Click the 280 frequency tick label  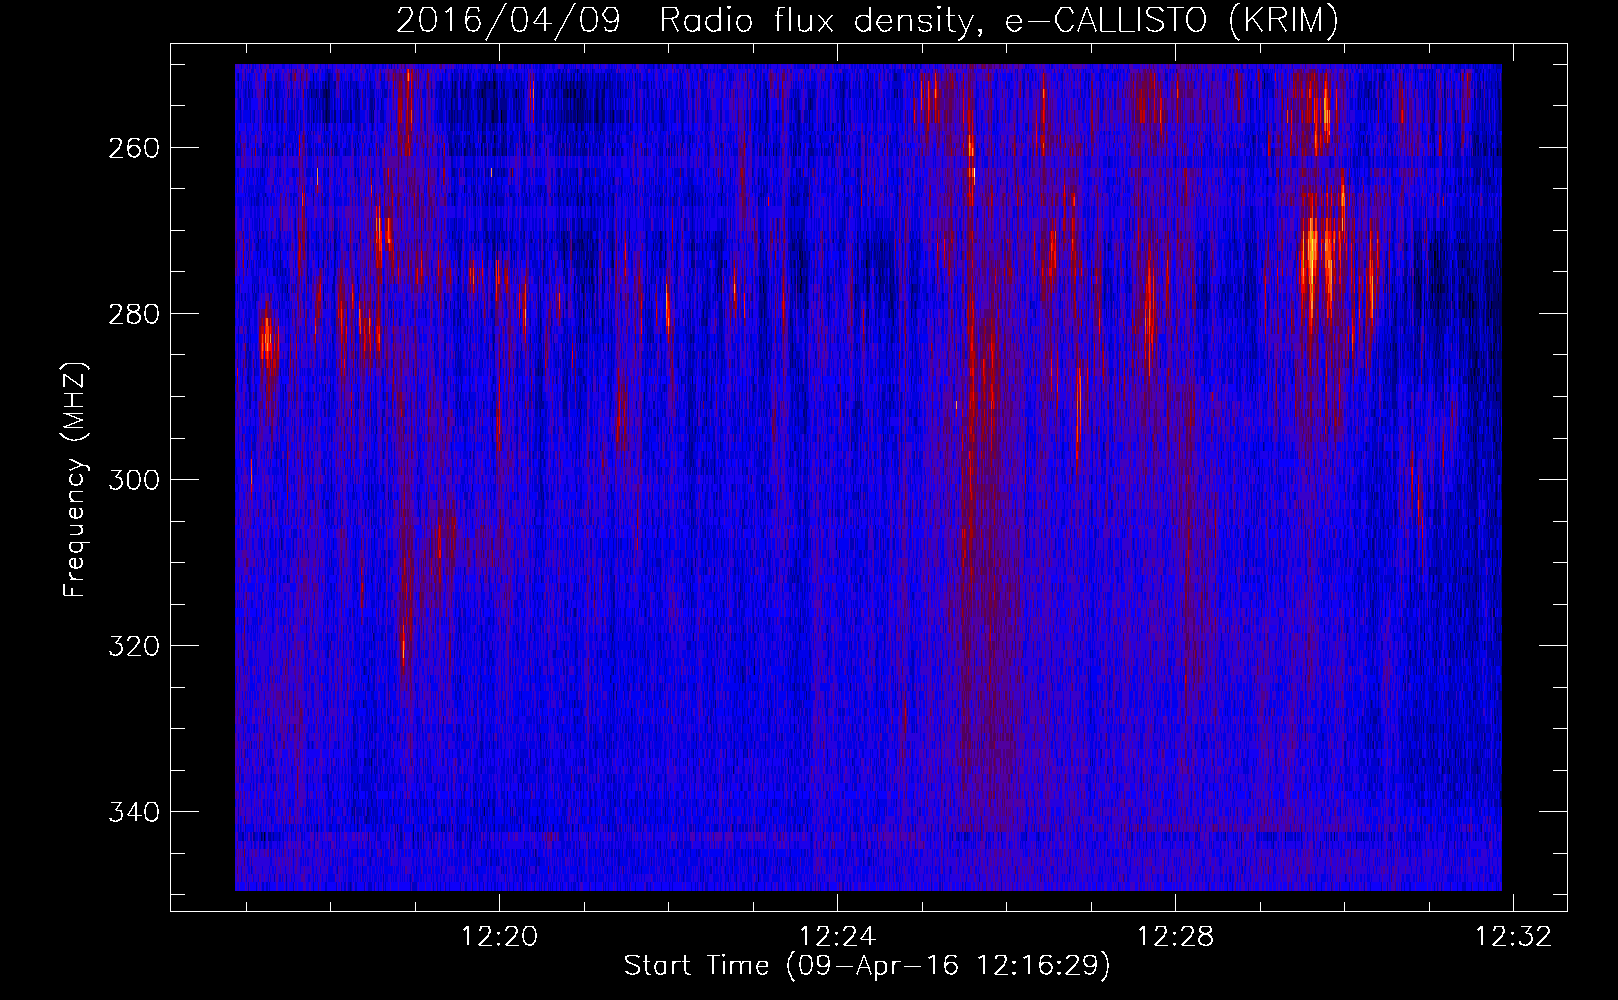coord(133,314)
